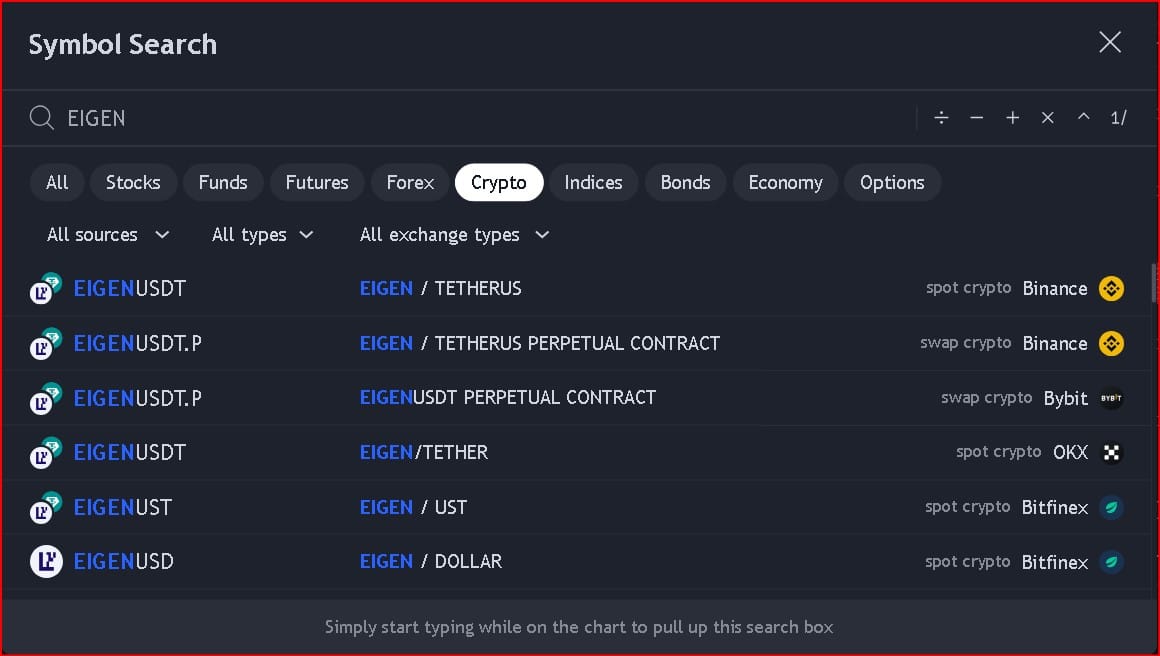Click the OKX exchange logo icon
This screenshot has width=1160, height=656.
(1111, 452)
